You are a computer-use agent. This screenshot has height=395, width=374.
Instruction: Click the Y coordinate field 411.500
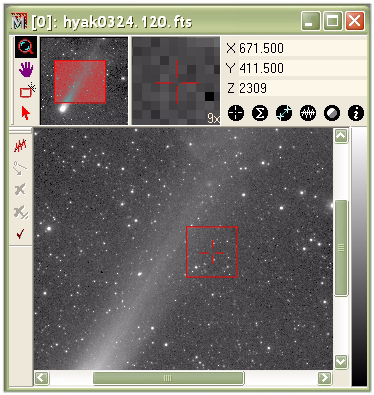[303, 68]
